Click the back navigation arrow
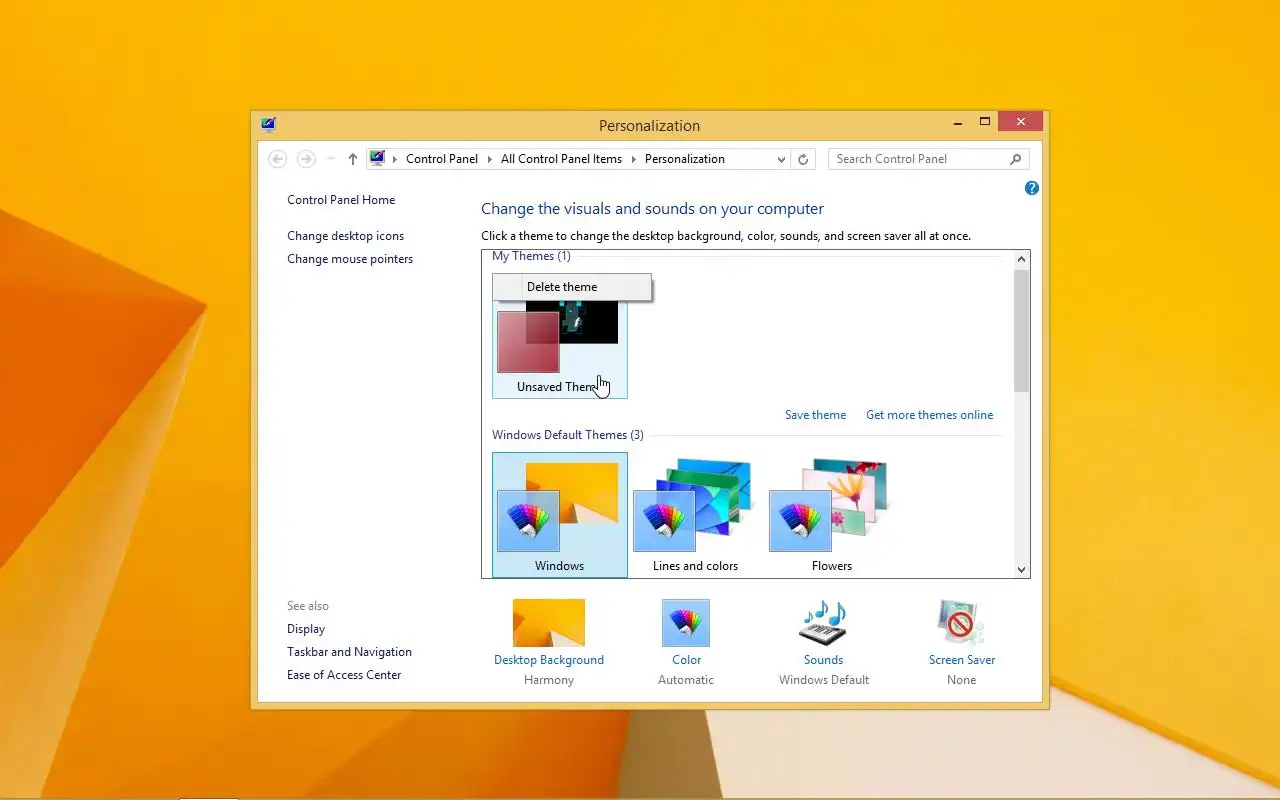1280x800 pixels. 278,159
